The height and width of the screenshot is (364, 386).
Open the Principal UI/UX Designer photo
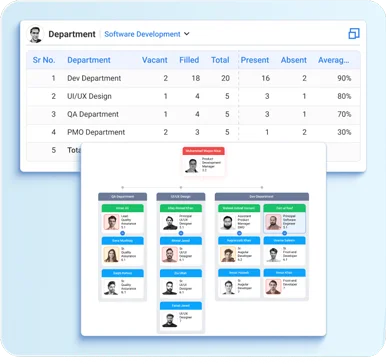(x=170, y=222)
